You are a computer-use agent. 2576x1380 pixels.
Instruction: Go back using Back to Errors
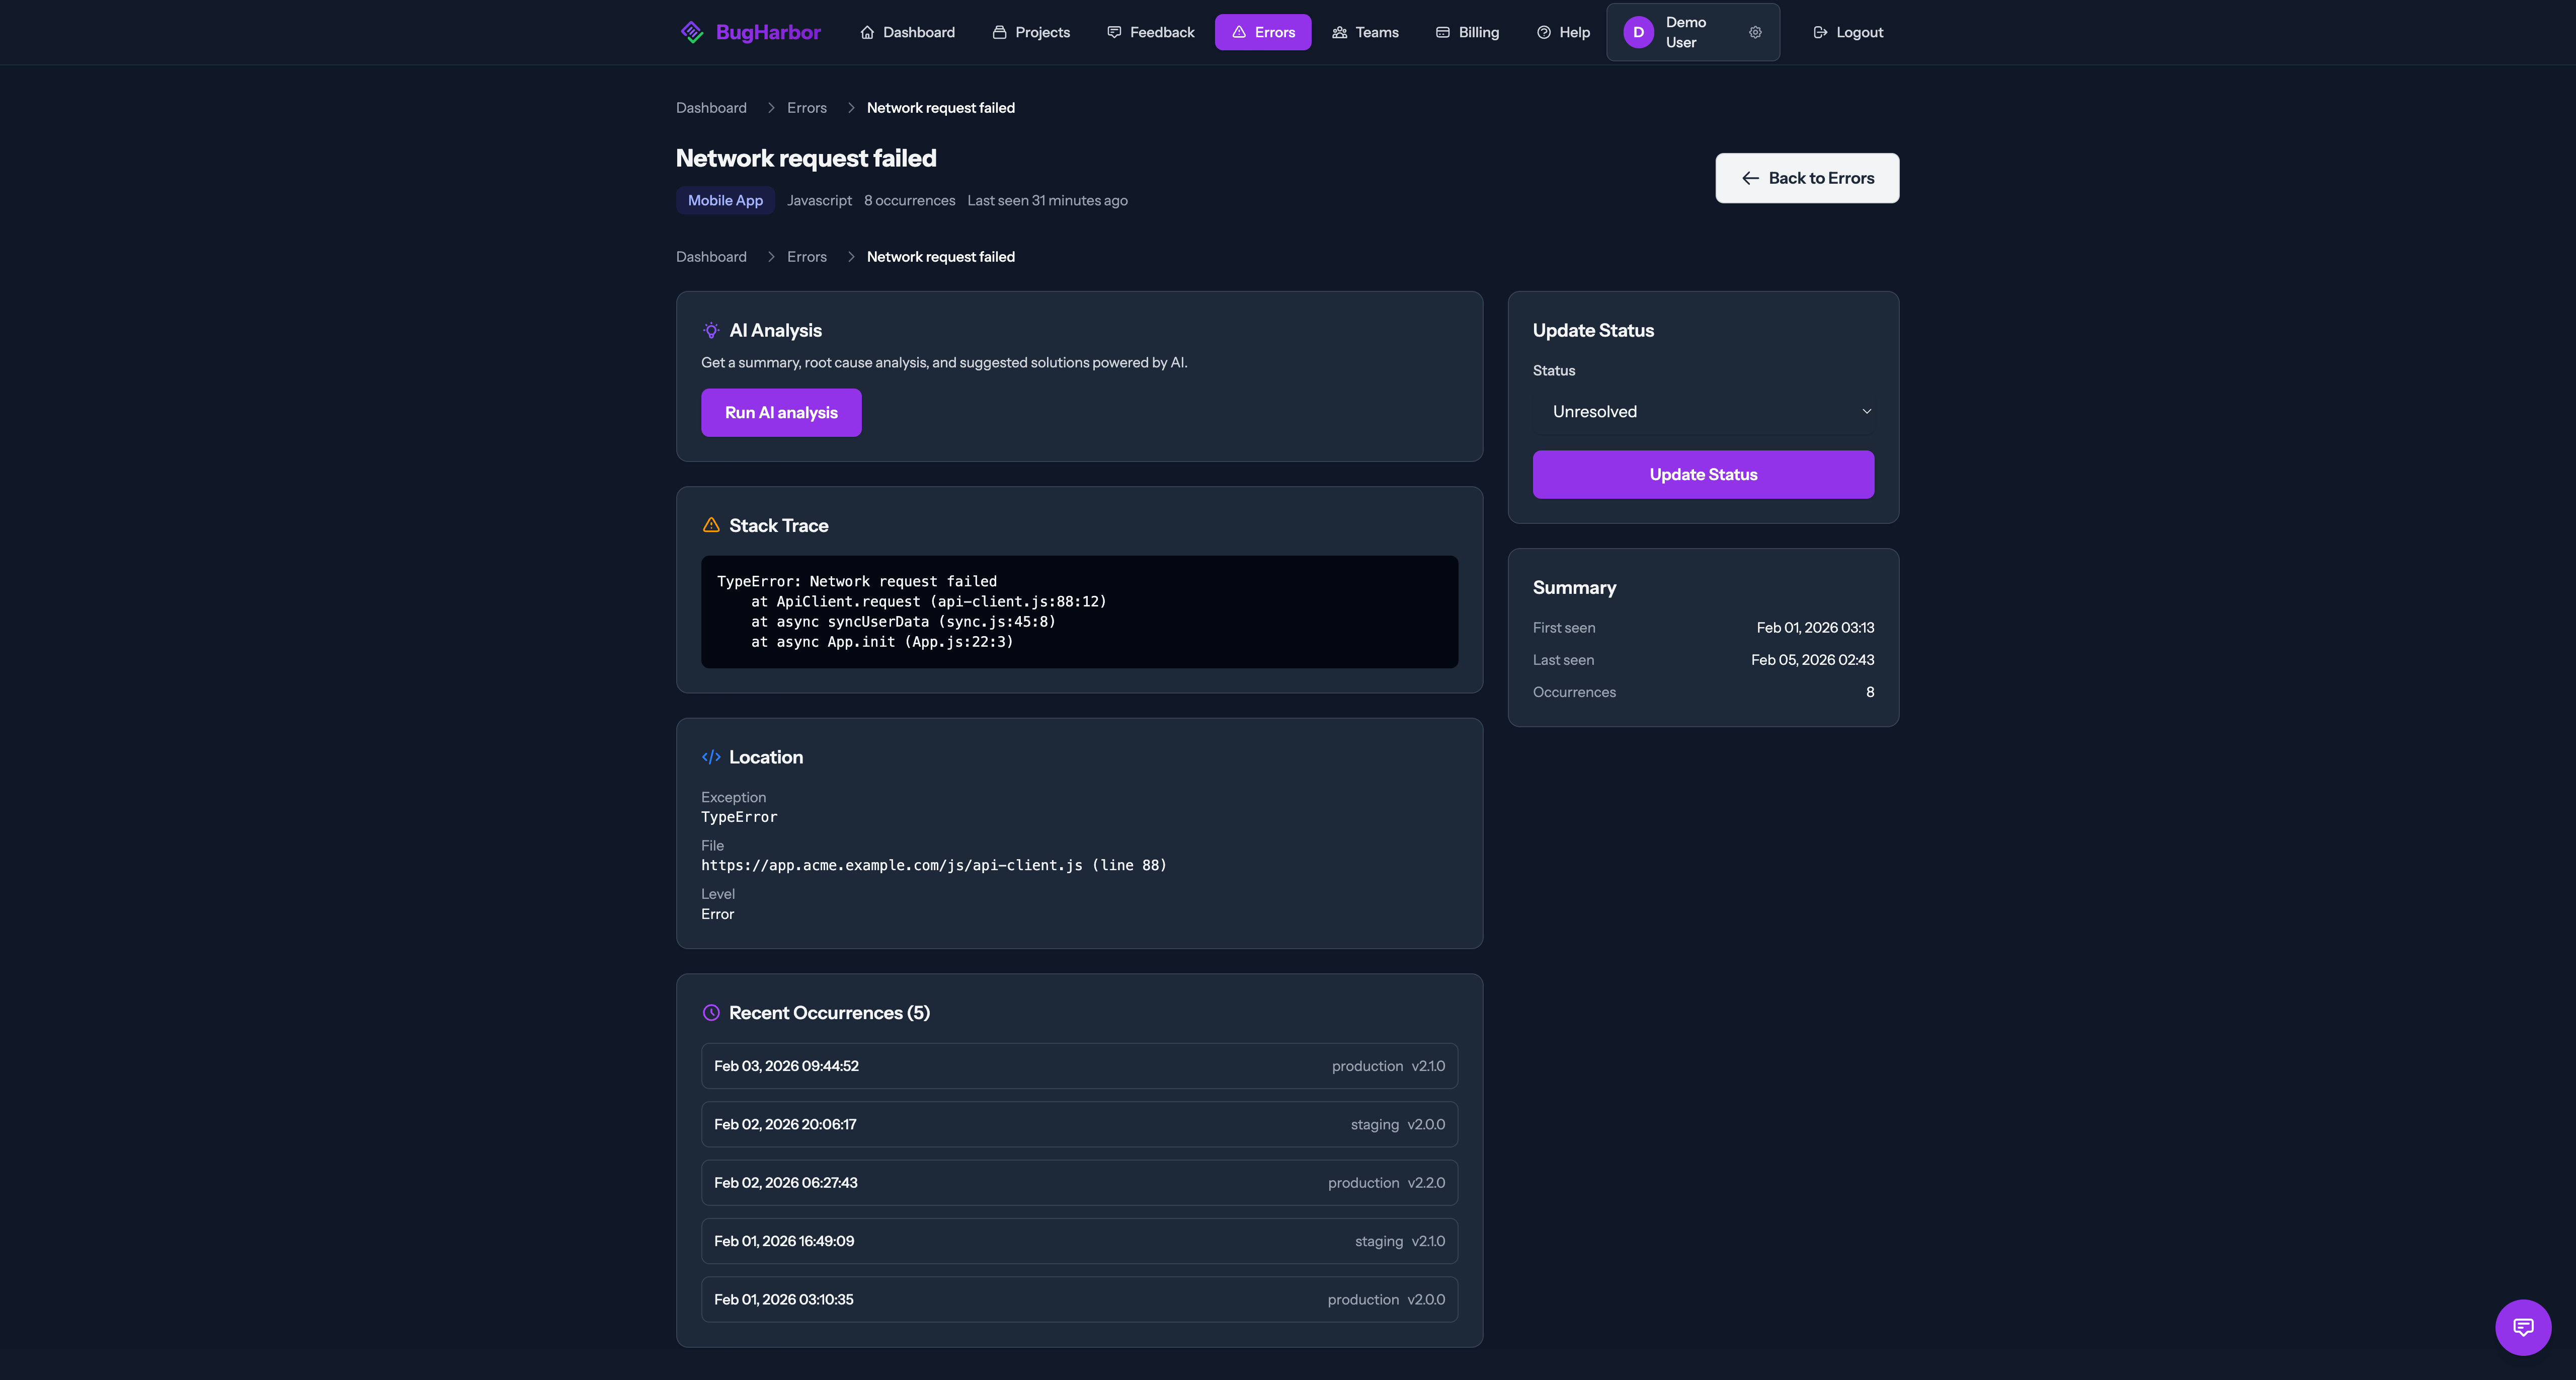[1806, 177]
